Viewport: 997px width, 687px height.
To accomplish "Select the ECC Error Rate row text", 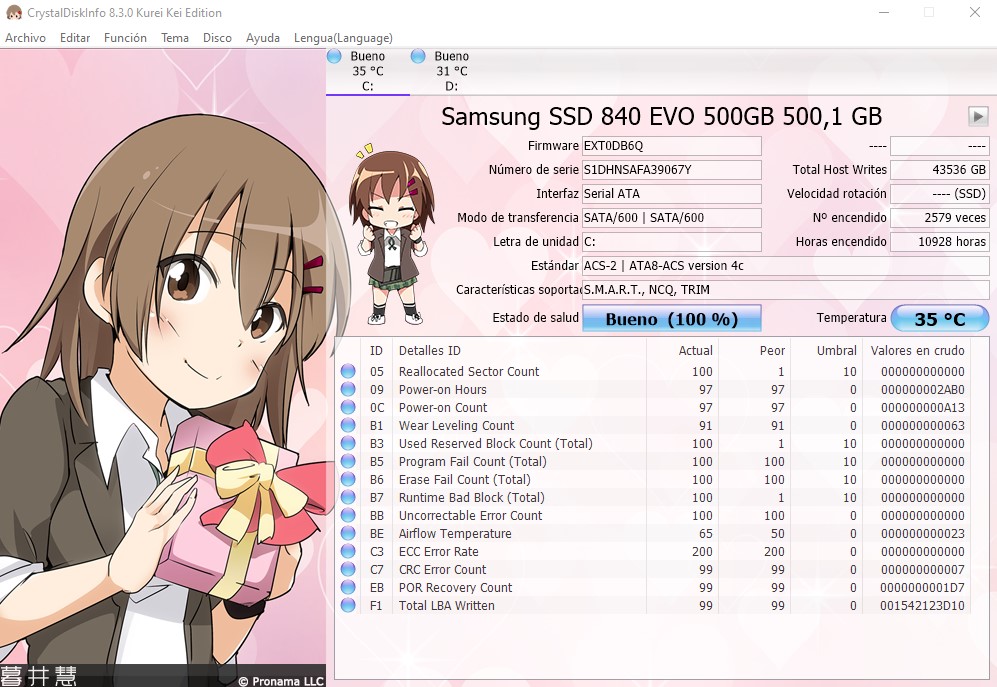I will (x=439, y=552).
